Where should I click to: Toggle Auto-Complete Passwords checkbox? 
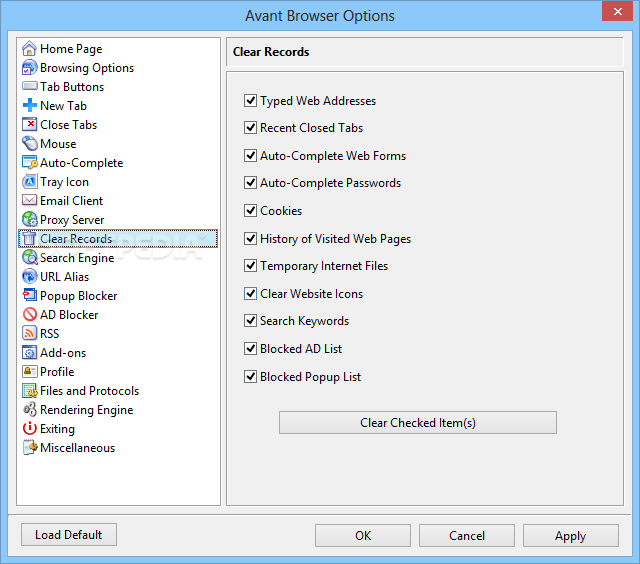point(250,183)
